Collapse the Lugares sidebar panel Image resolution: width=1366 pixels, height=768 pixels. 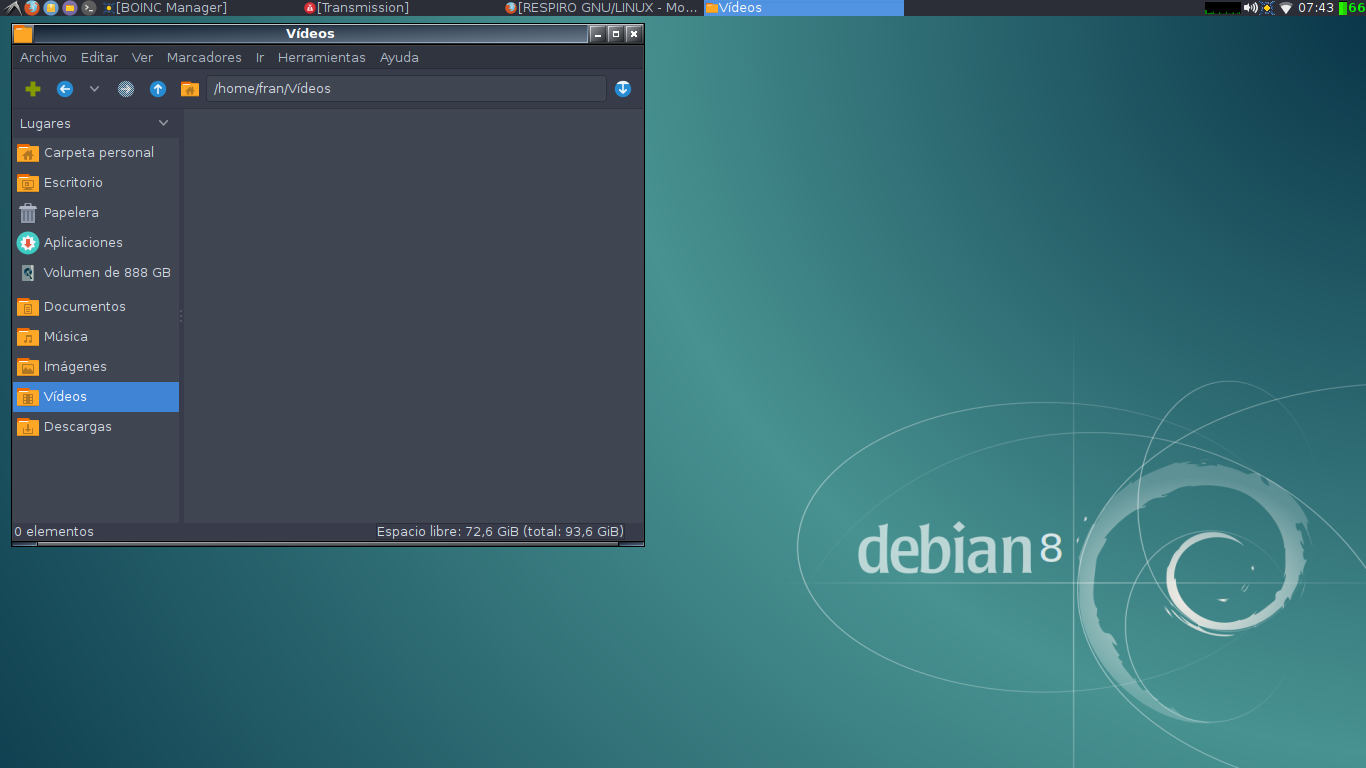162,122
